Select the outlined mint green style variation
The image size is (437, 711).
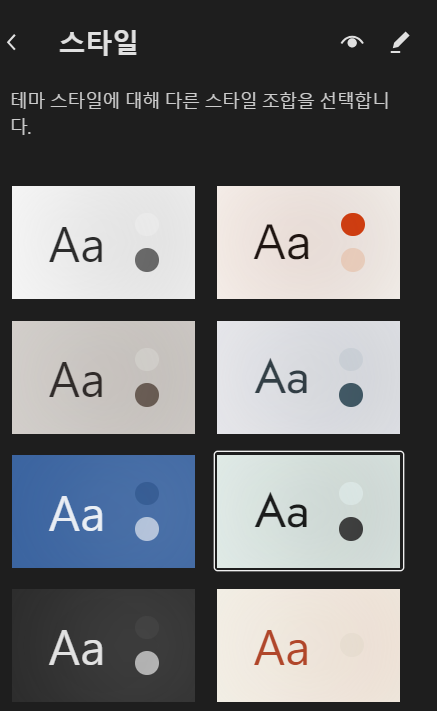click(x=308, y=511)
